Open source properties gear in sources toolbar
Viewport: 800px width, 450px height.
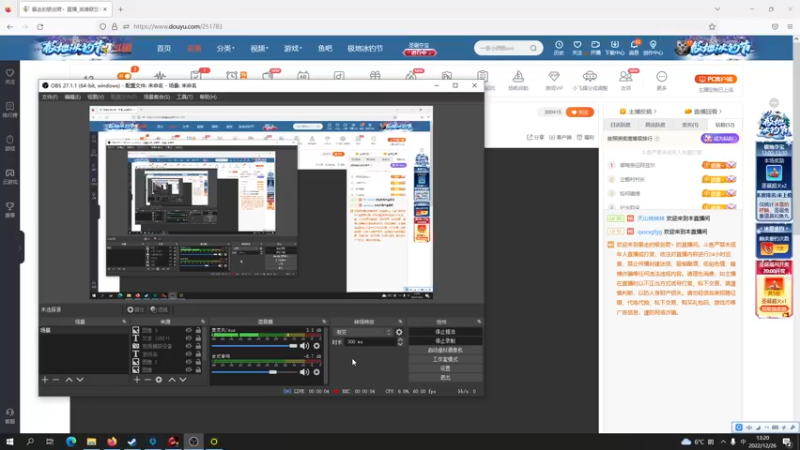(x=159, y=380)
